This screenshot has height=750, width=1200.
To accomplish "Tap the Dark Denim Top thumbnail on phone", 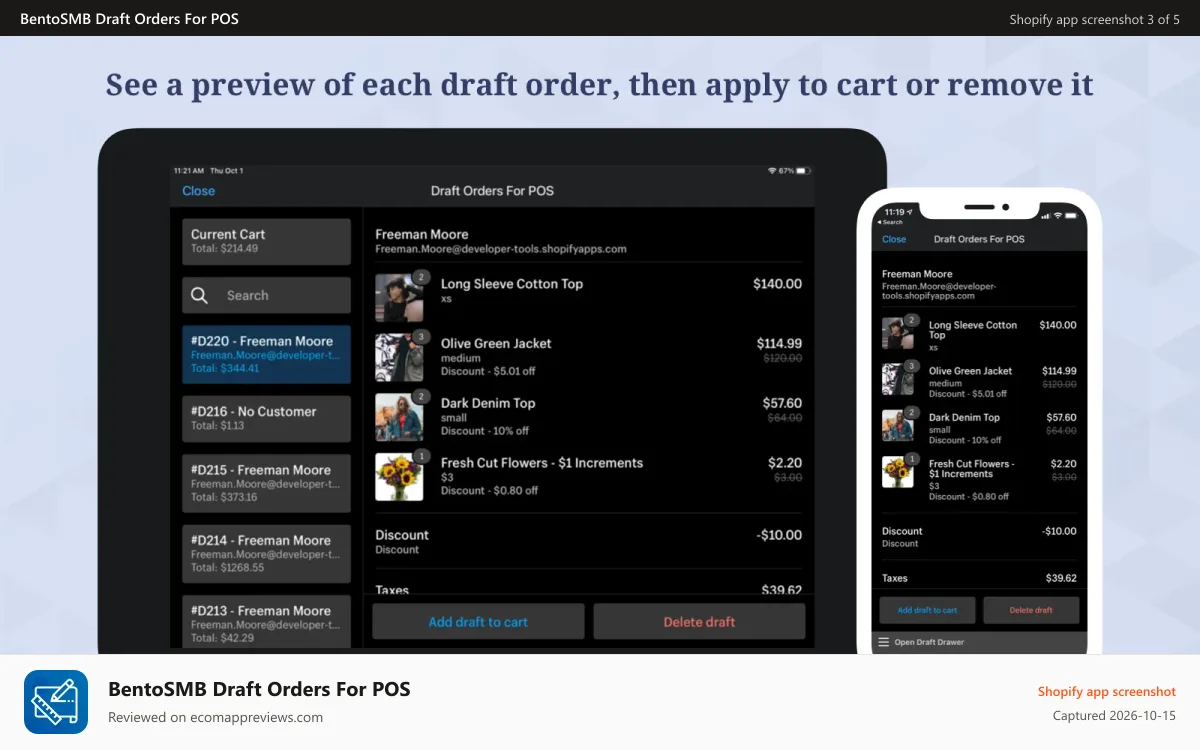I will (x=898, y=425).
